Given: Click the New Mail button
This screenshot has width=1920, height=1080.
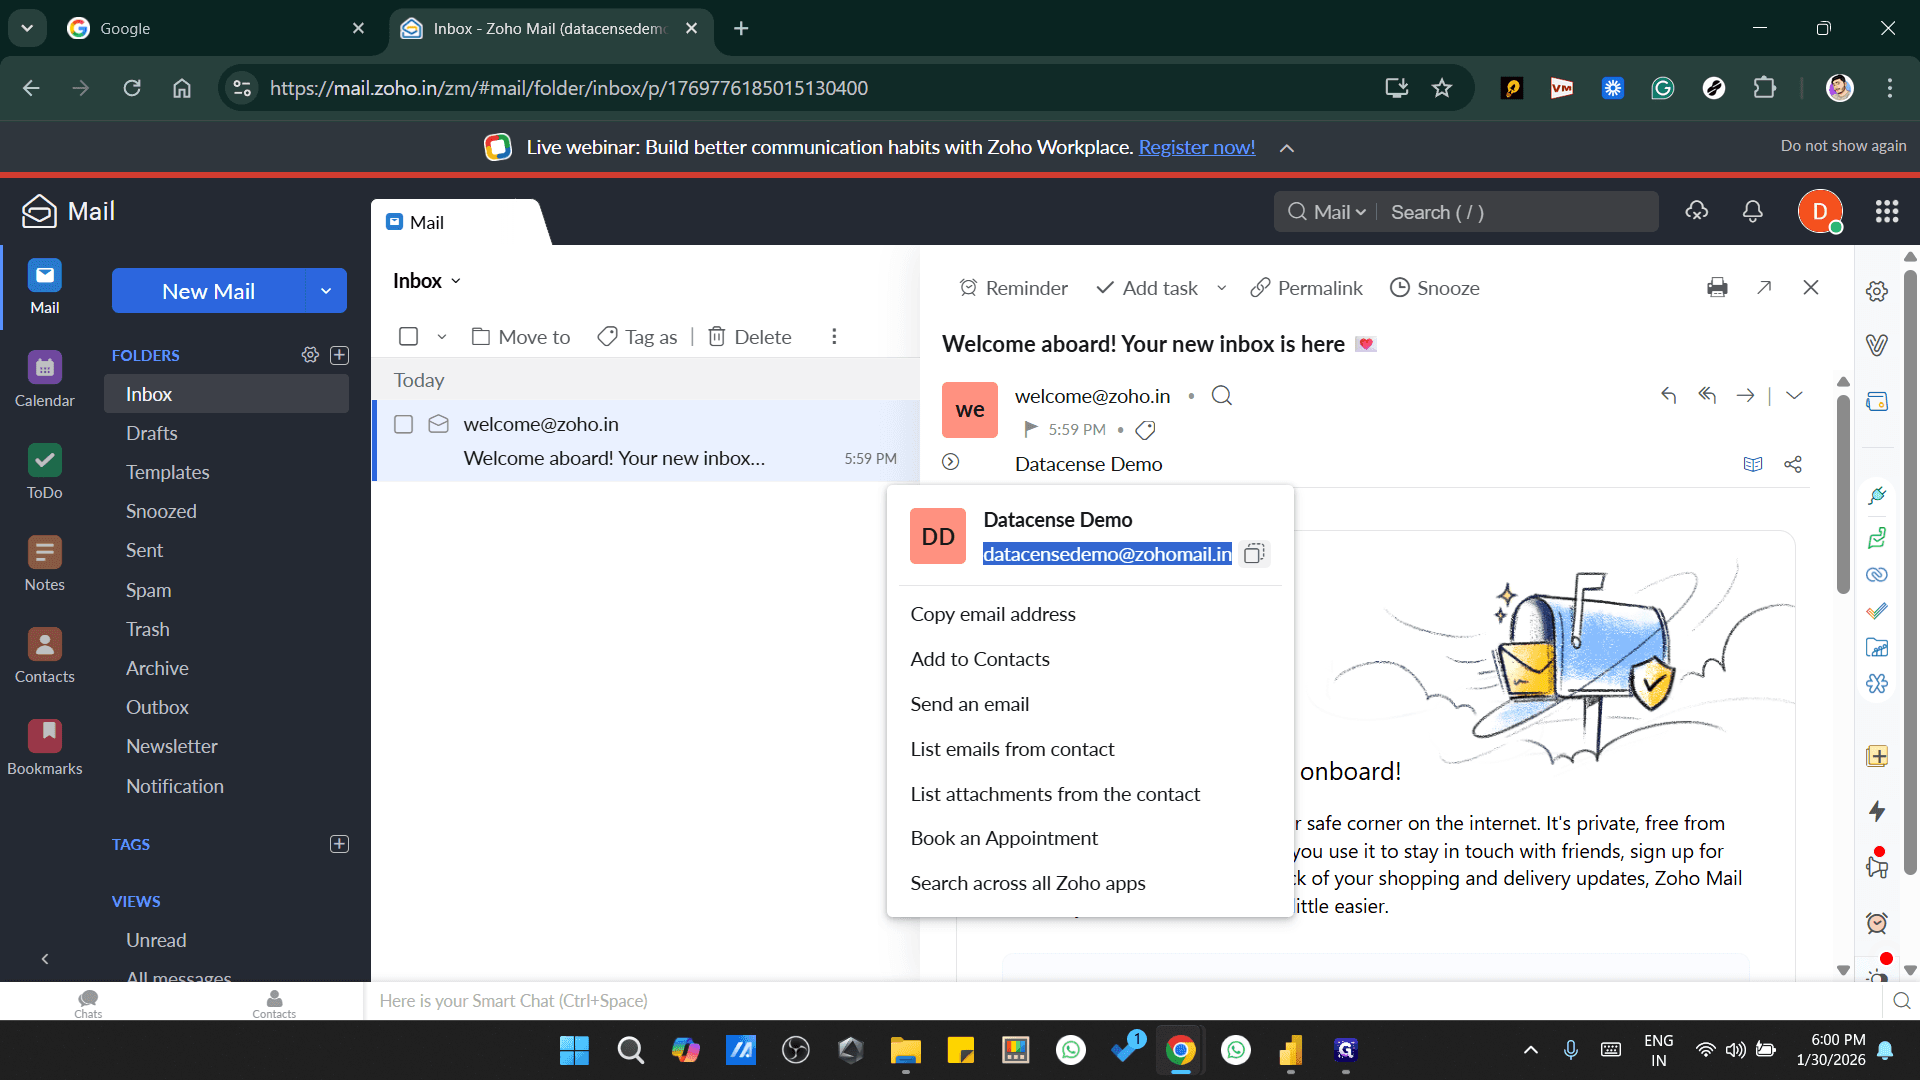Looking at the screenshot, I should coord(209,291).
